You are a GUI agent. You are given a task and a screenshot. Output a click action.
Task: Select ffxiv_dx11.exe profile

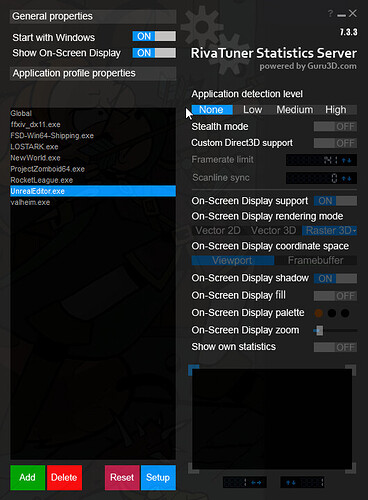coord(93,125)
